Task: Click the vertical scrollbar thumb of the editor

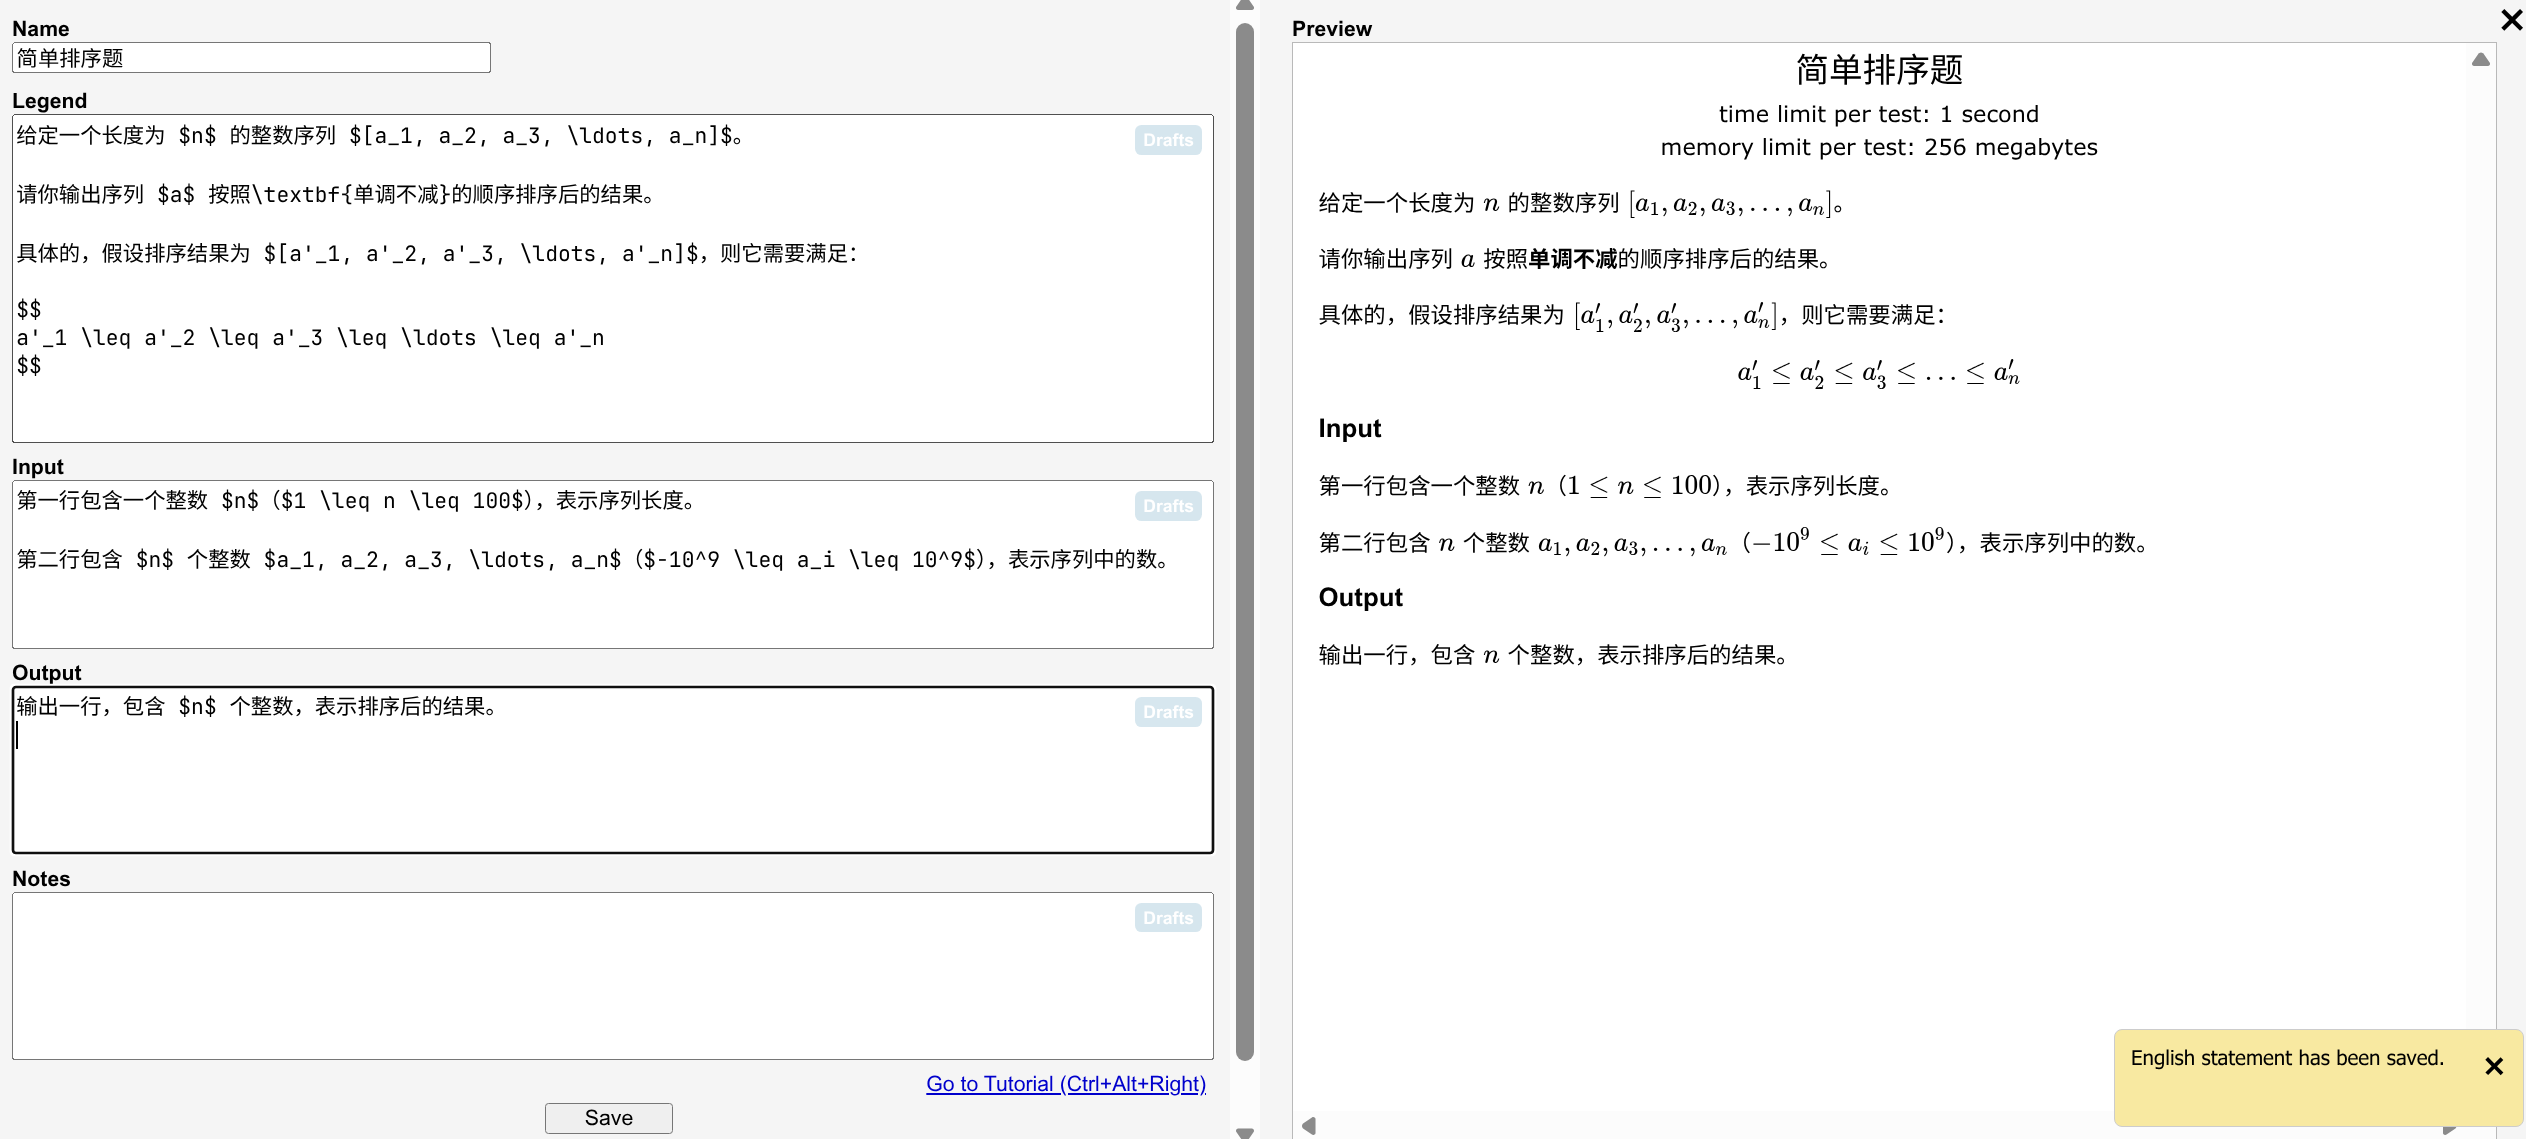Action: click(1245, 540)
